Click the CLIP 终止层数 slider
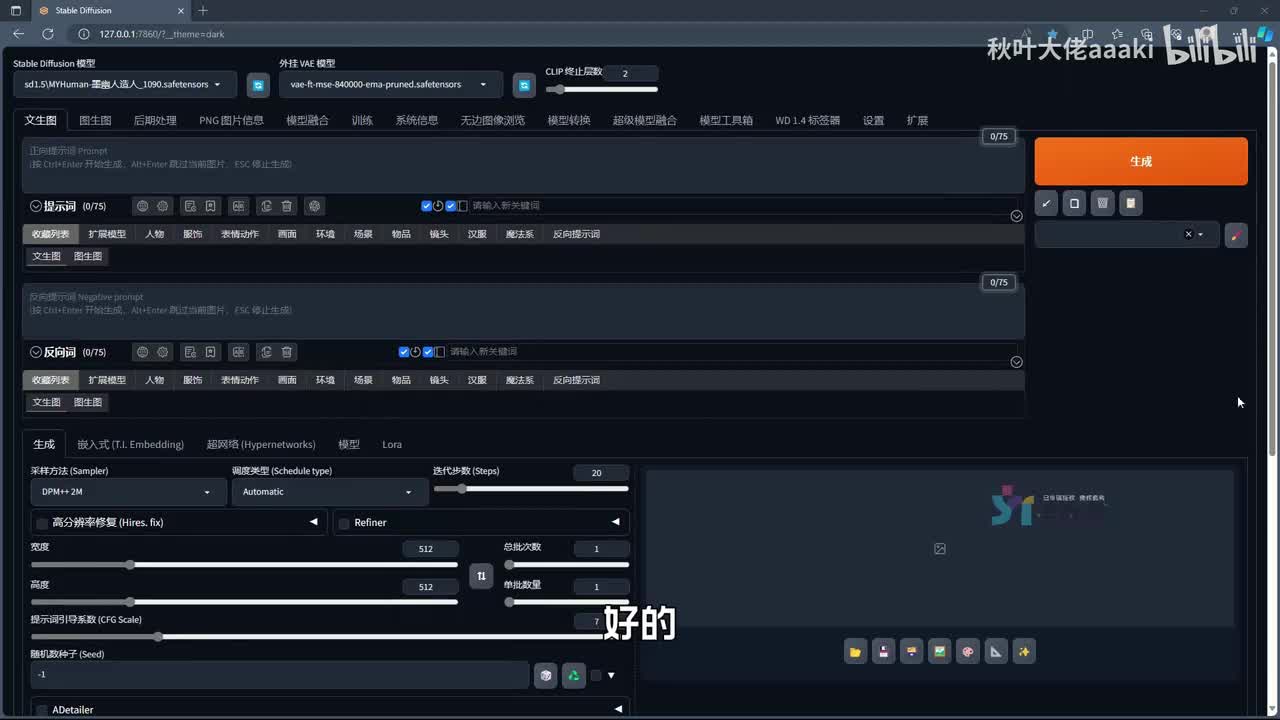1280x720 pixels. pos(601,90)
